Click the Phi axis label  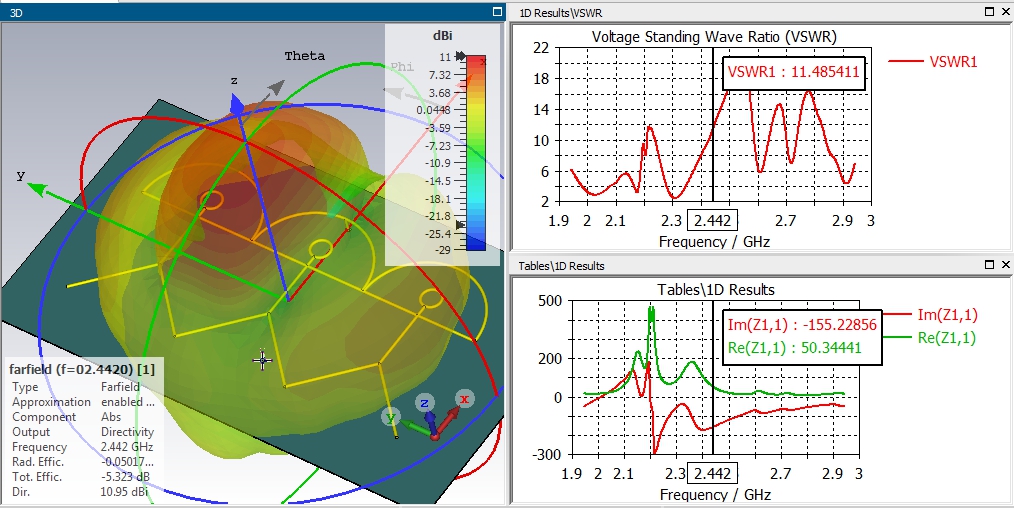tap(402, 67)
